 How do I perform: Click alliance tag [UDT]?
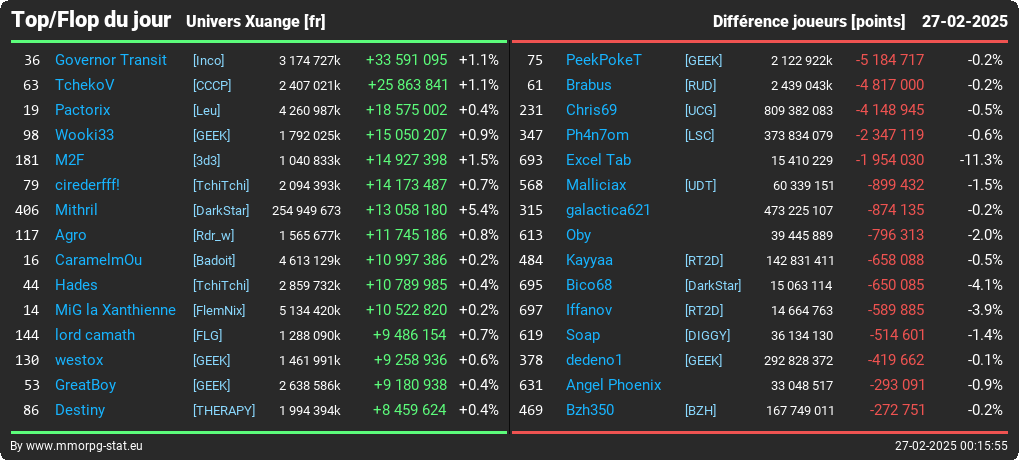(701, 186)
